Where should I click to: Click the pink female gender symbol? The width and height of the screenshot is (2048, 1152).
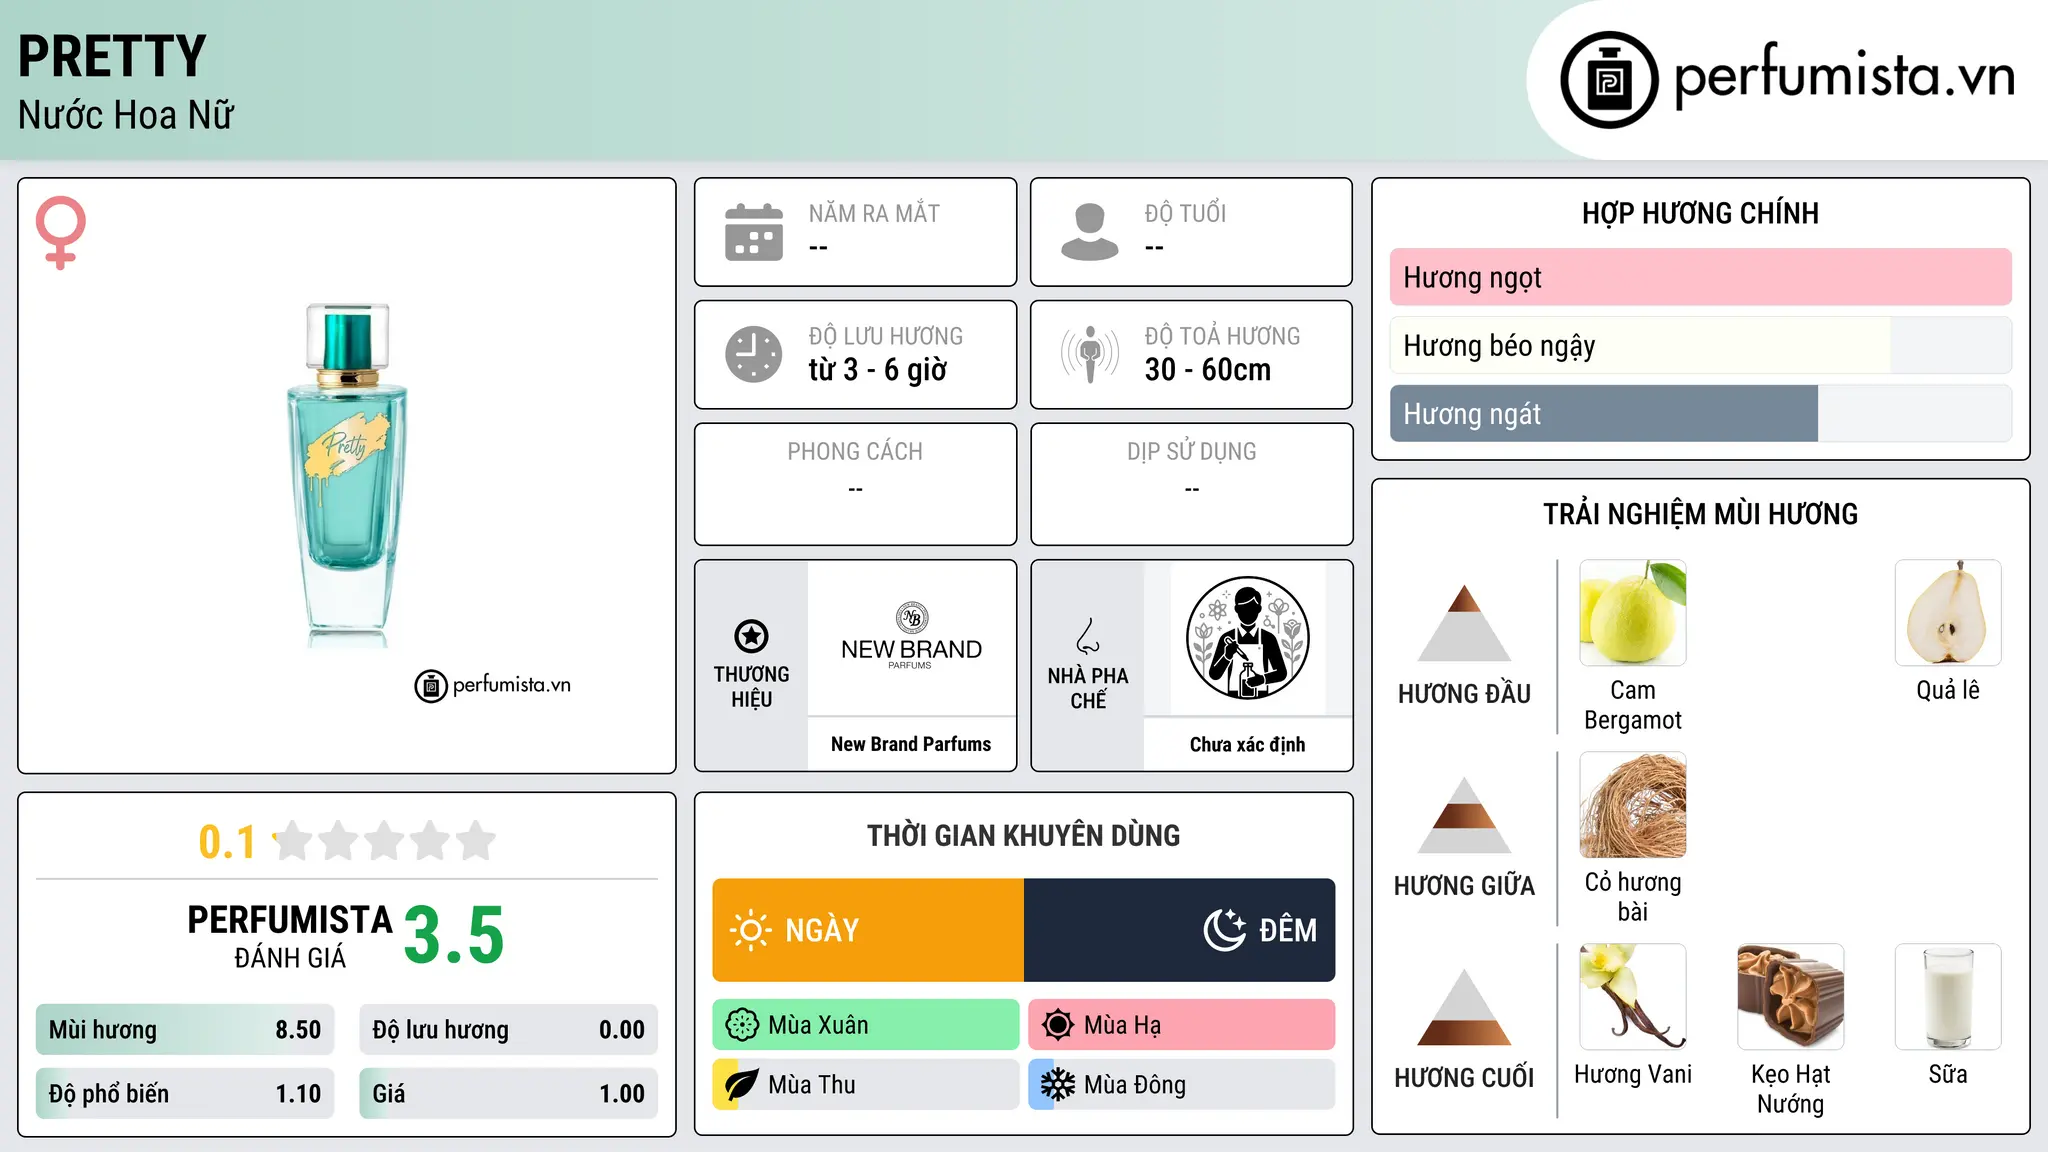click(x=61, y=233)
